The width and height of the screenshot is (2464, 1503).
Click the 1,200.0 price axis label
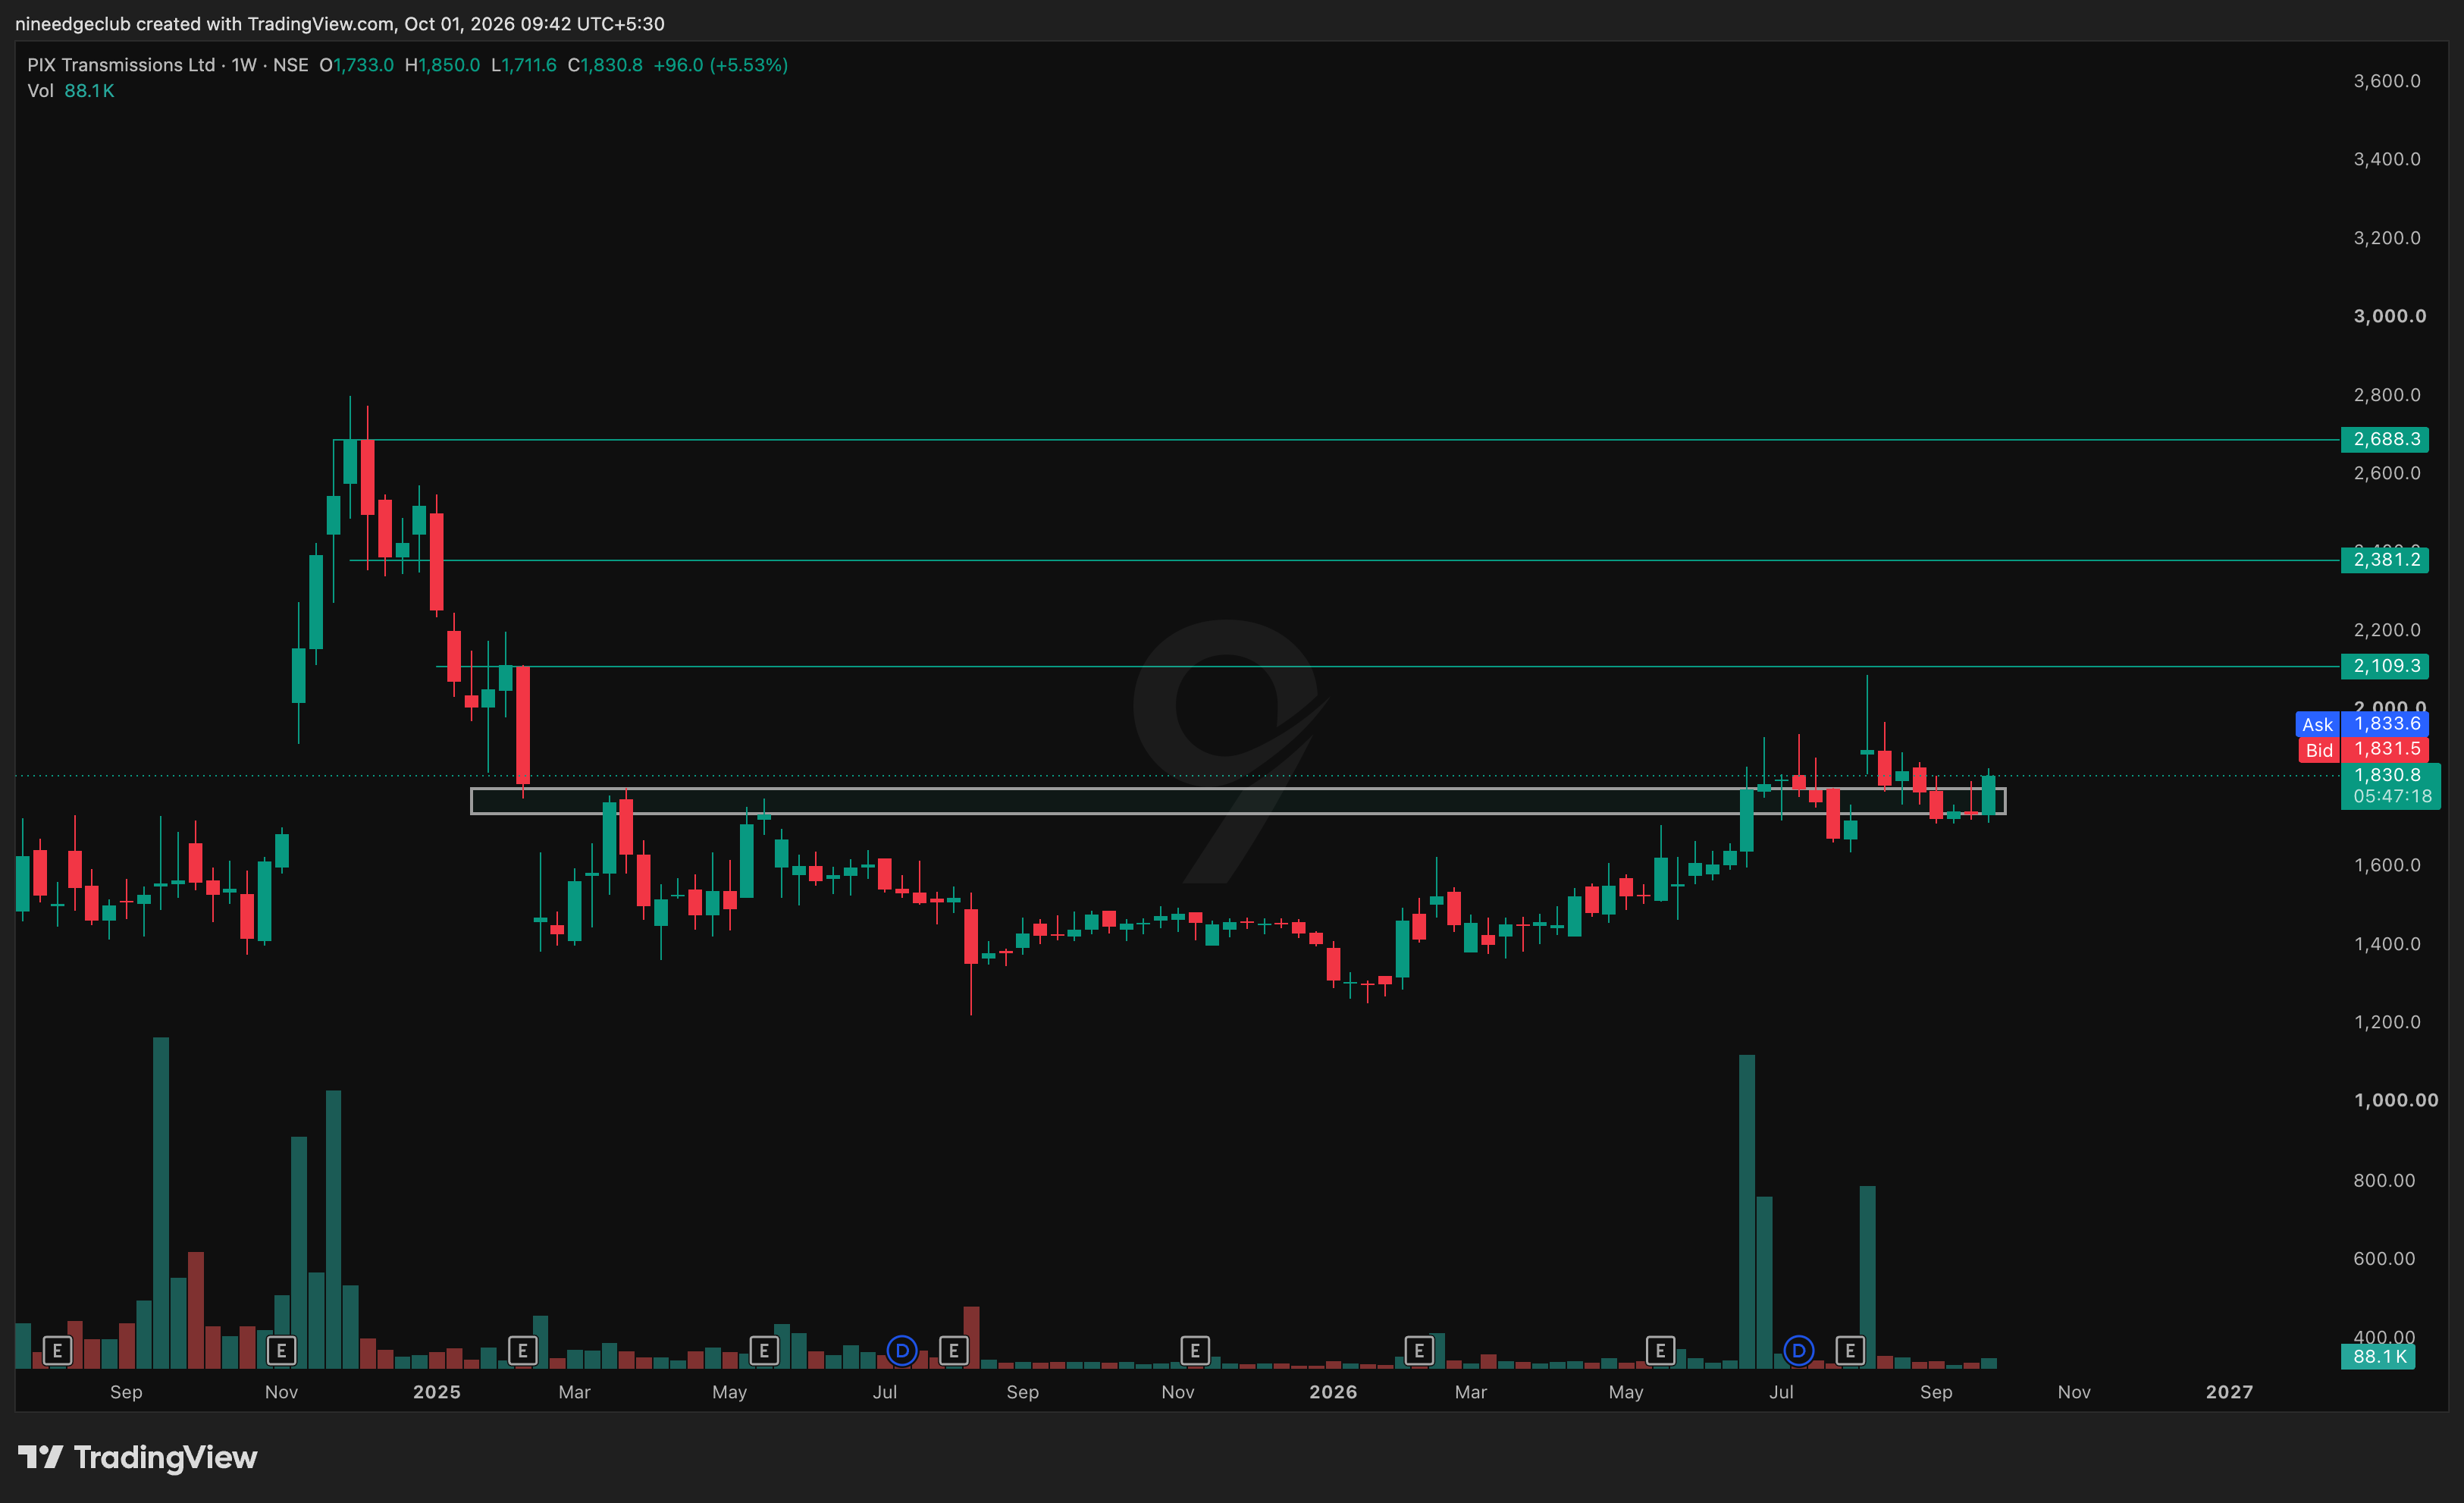click(2387, 1022)
